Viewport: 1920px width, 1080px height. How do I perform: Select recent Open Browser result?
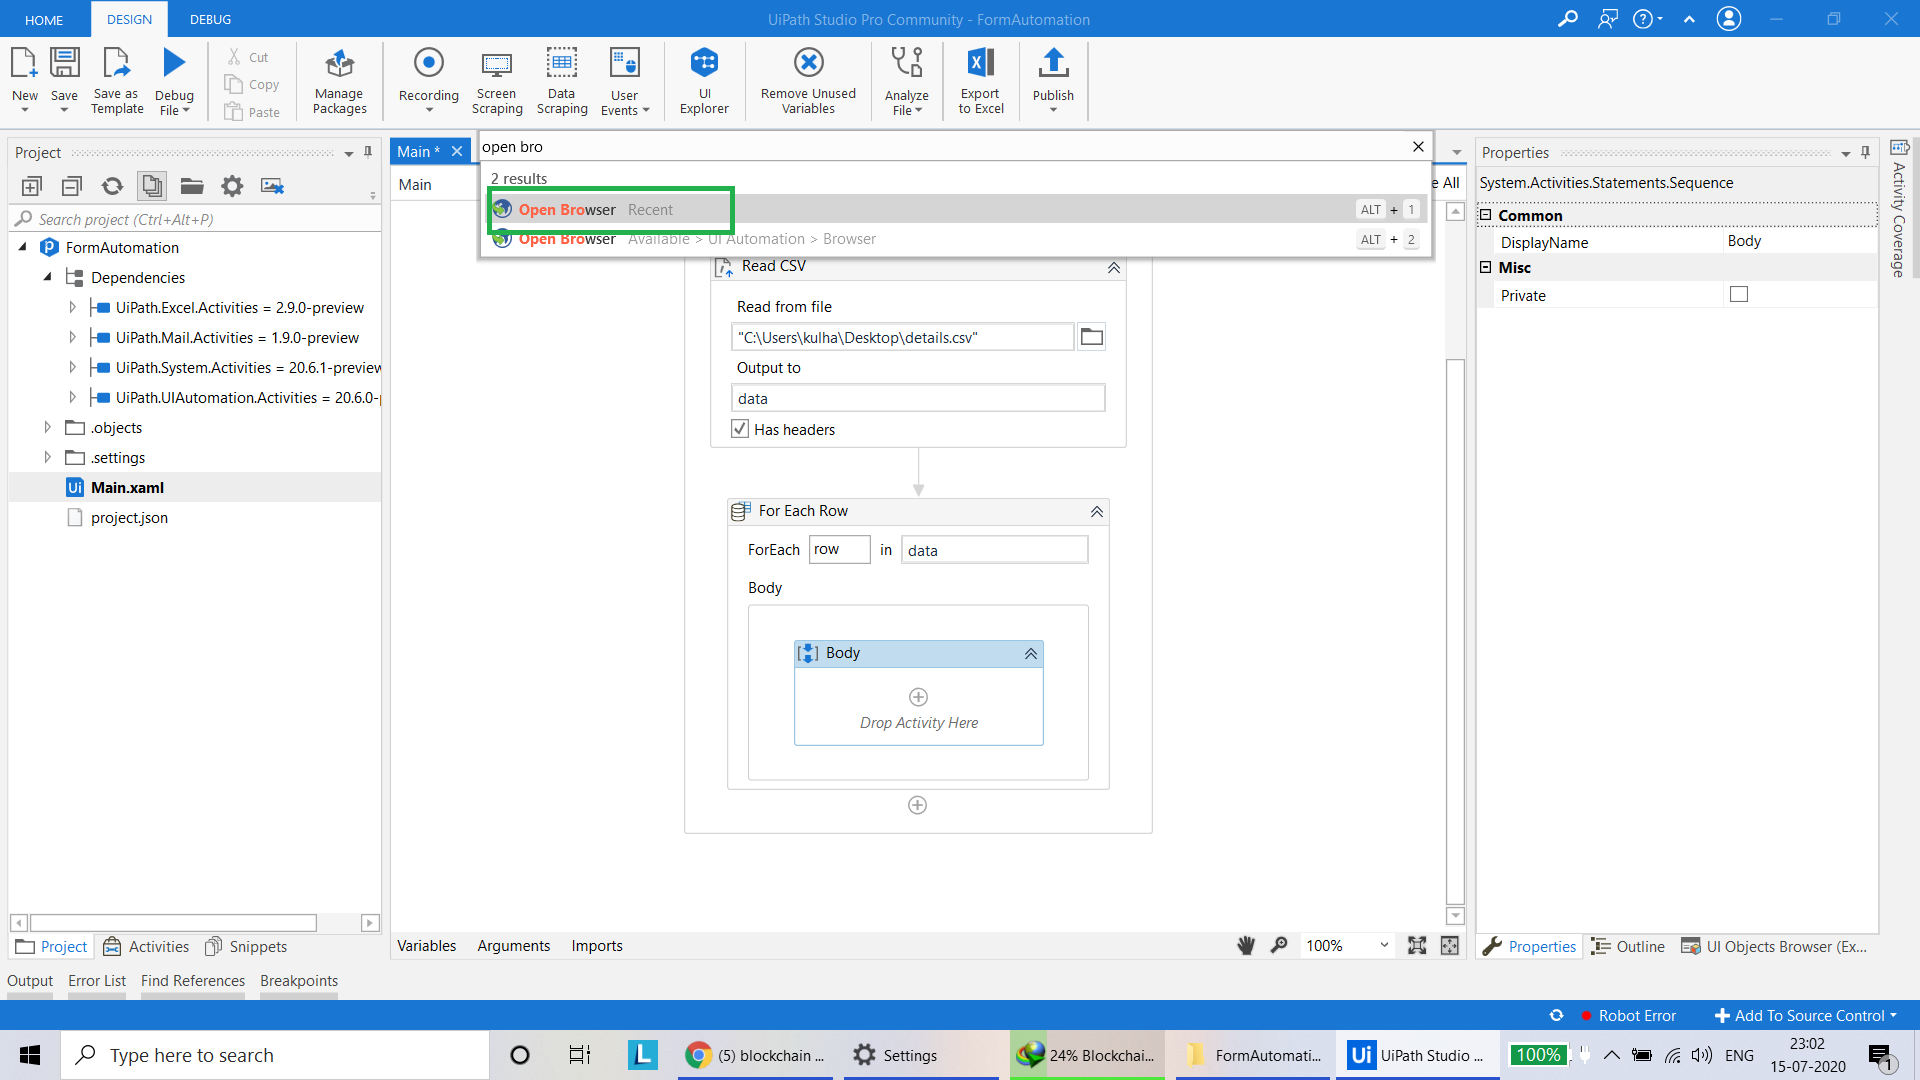957,209
